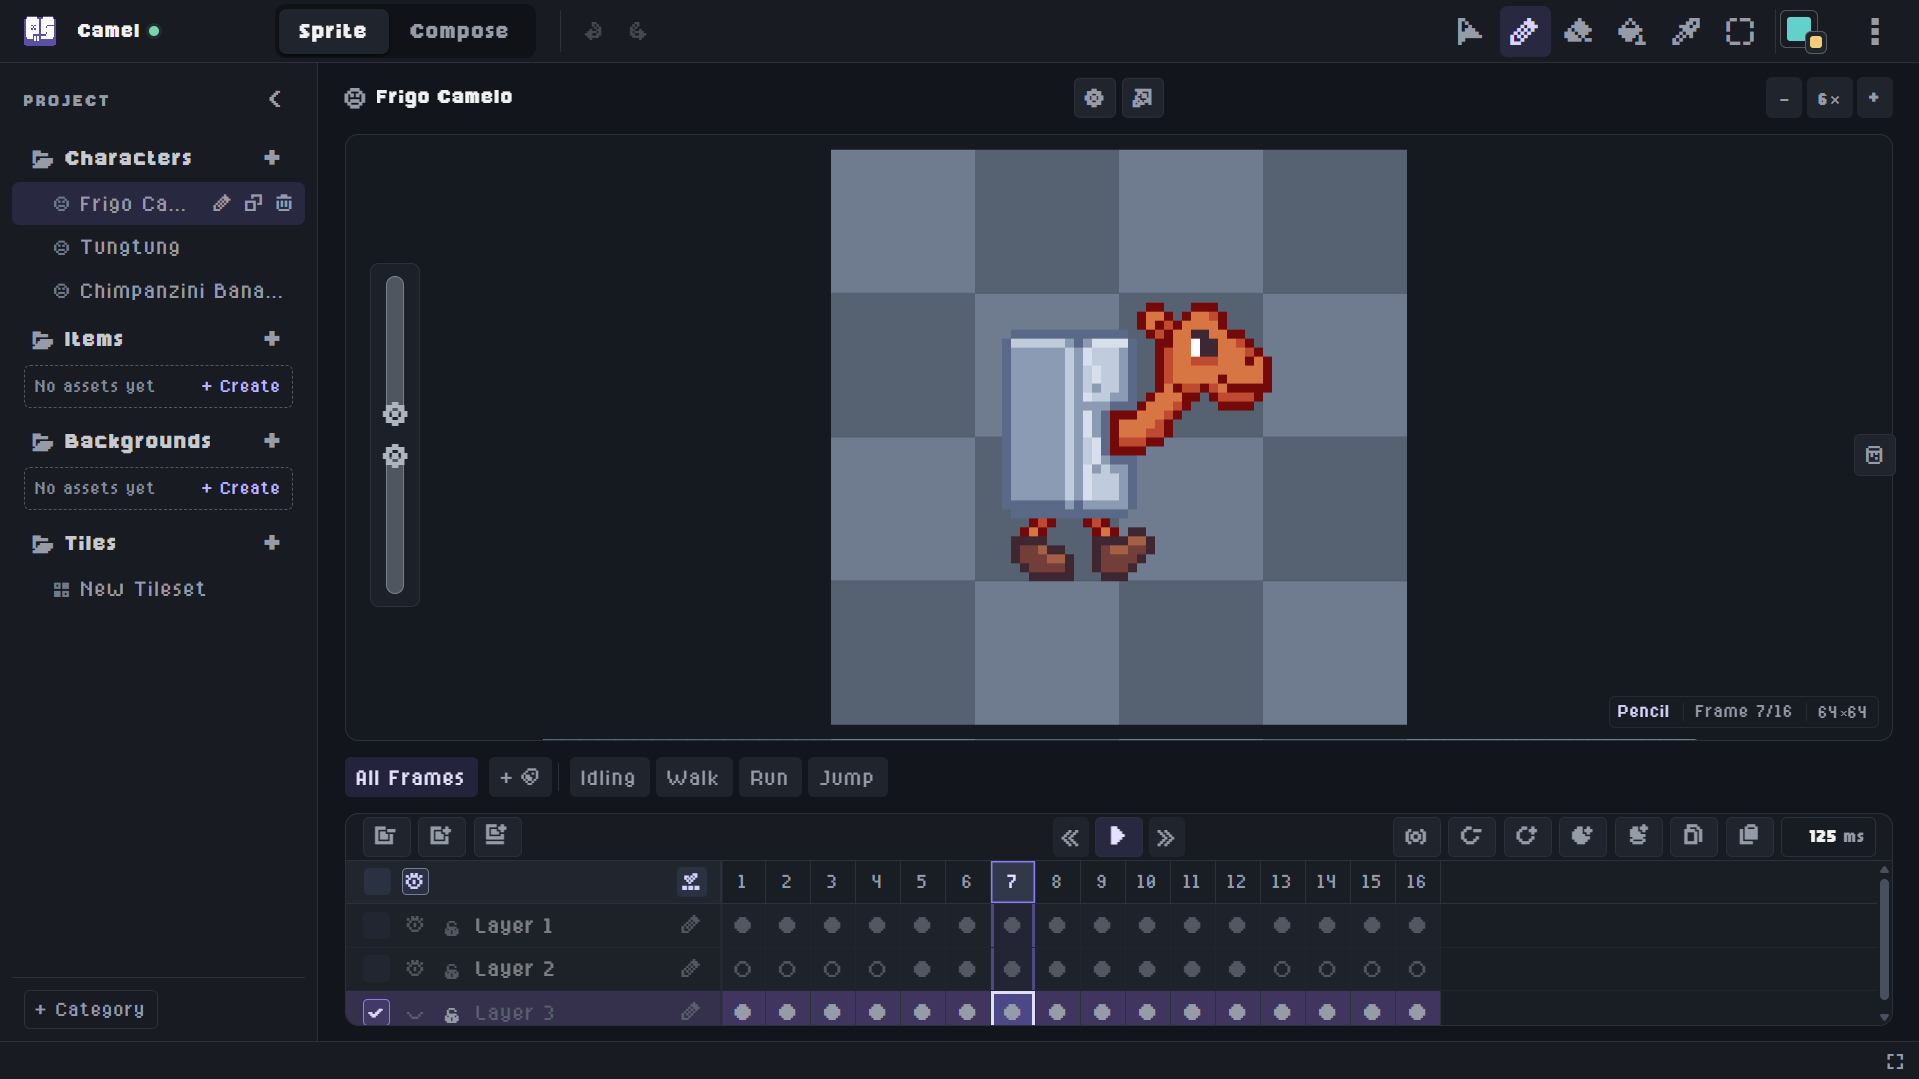This screenshot has width=1919, height=1079.
Task: Select the All Frames animation tab
Action: [x=410, y=777]
